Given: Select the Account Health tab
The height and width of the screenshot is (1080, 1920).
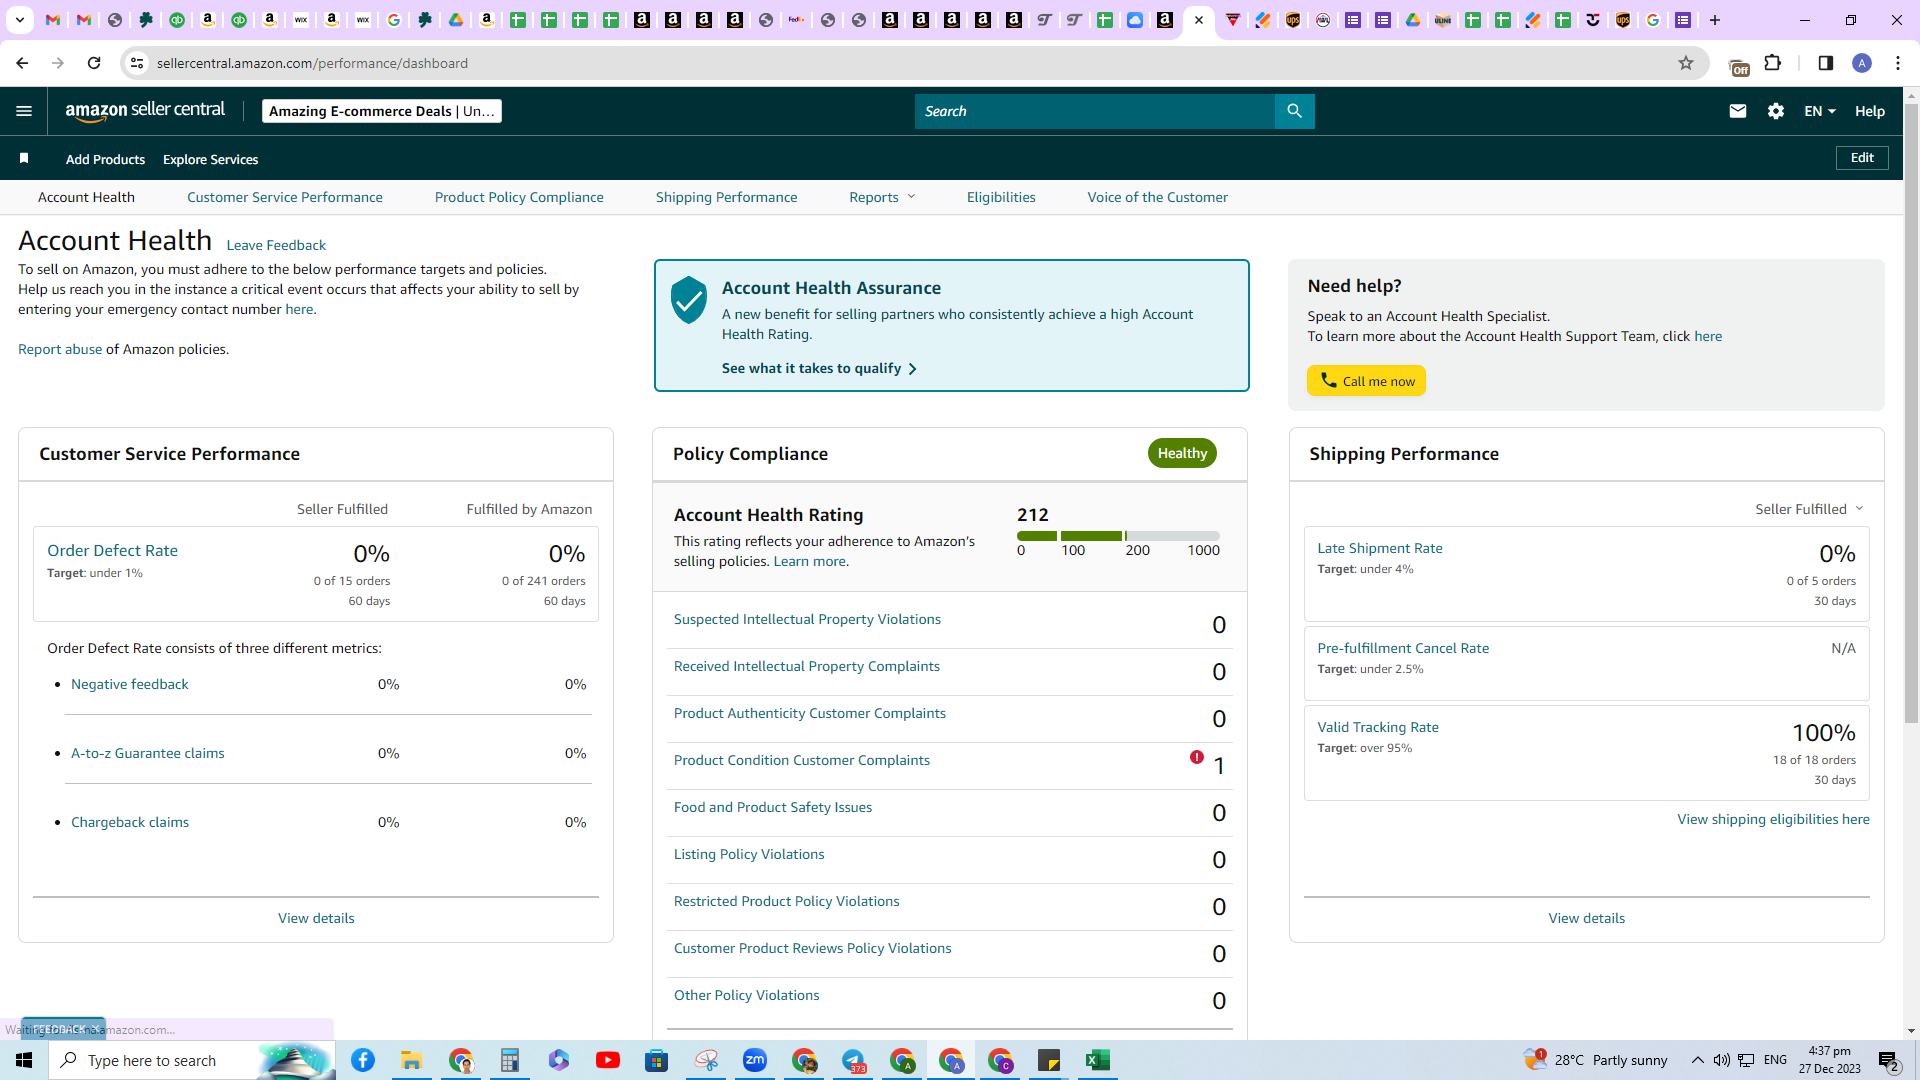Looking at the screenshot, I should [86, 197].
